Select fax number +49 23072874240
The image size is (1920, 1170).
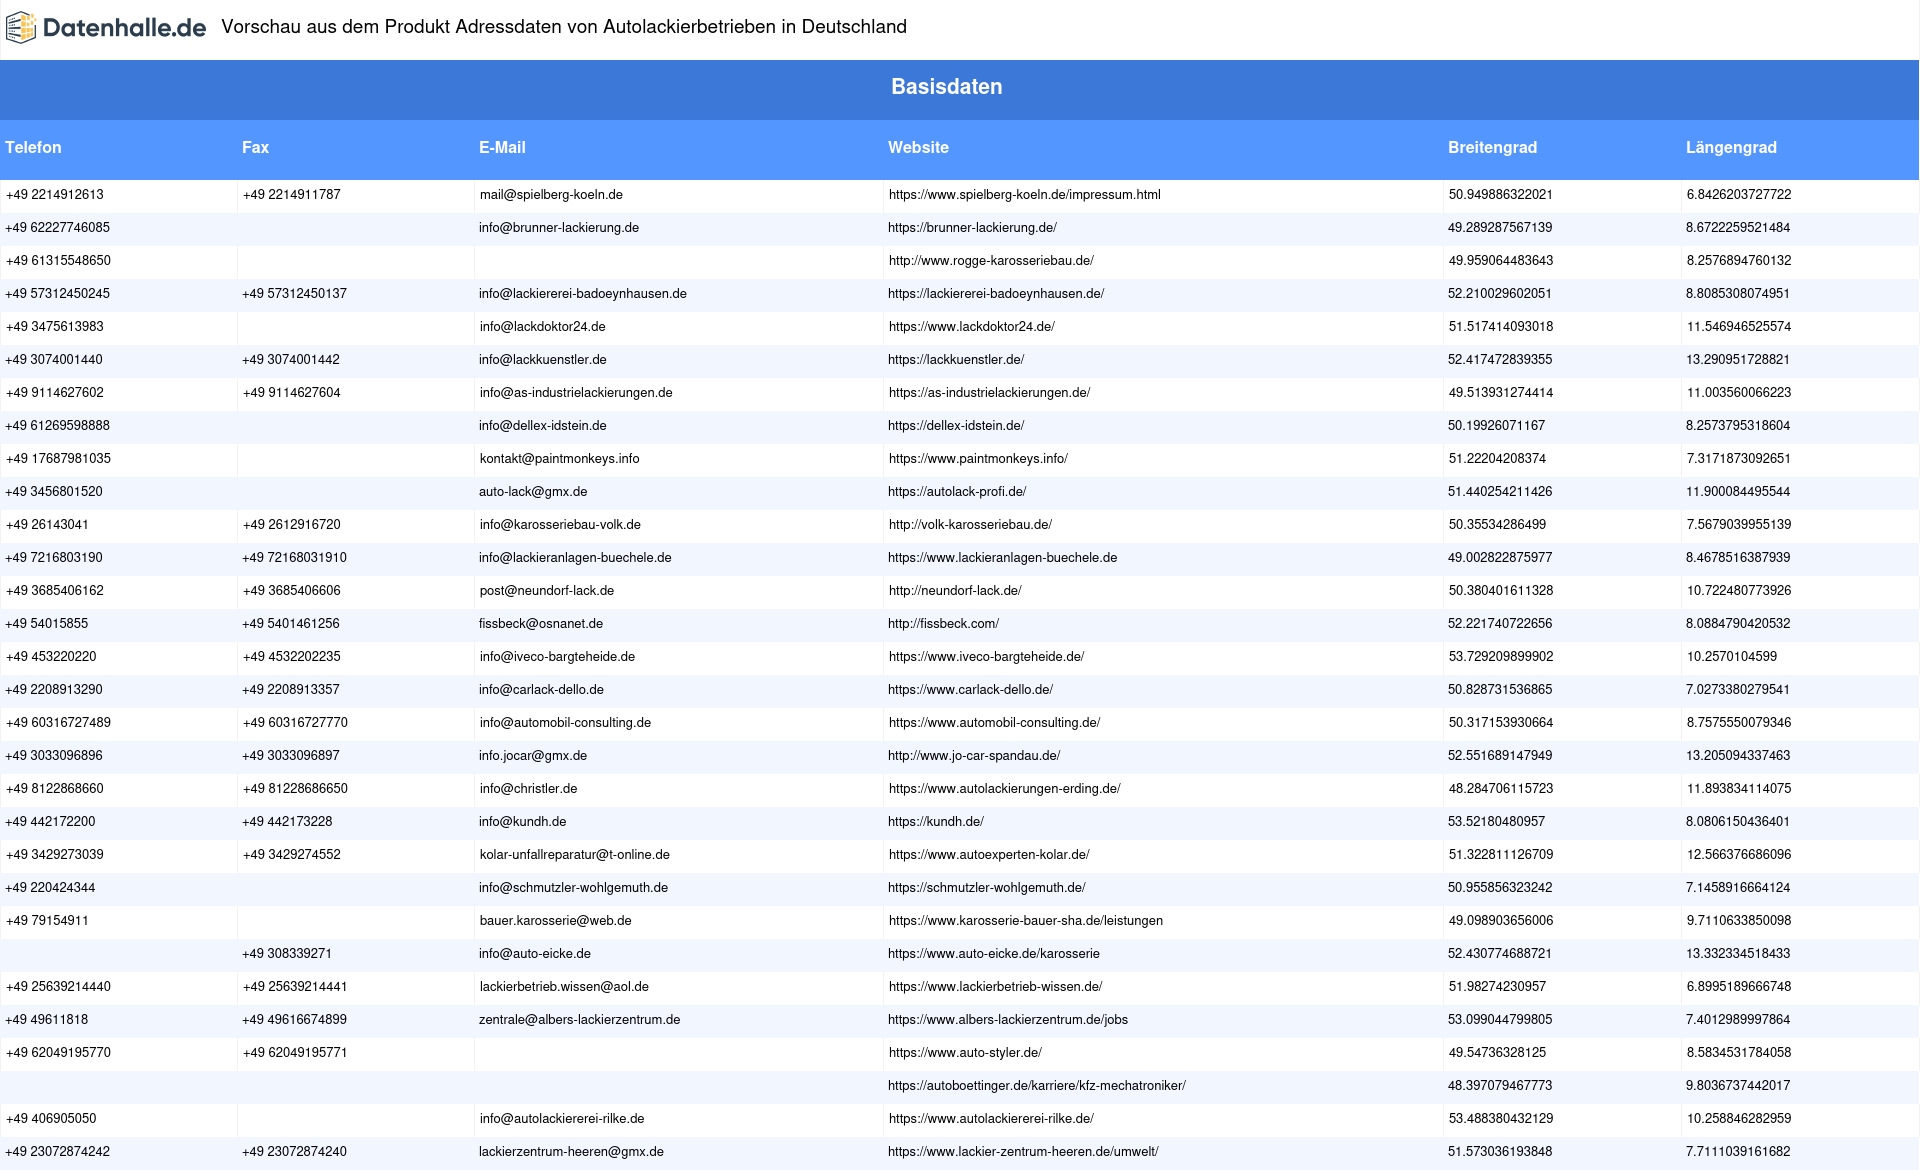(x=294, y=1152)
